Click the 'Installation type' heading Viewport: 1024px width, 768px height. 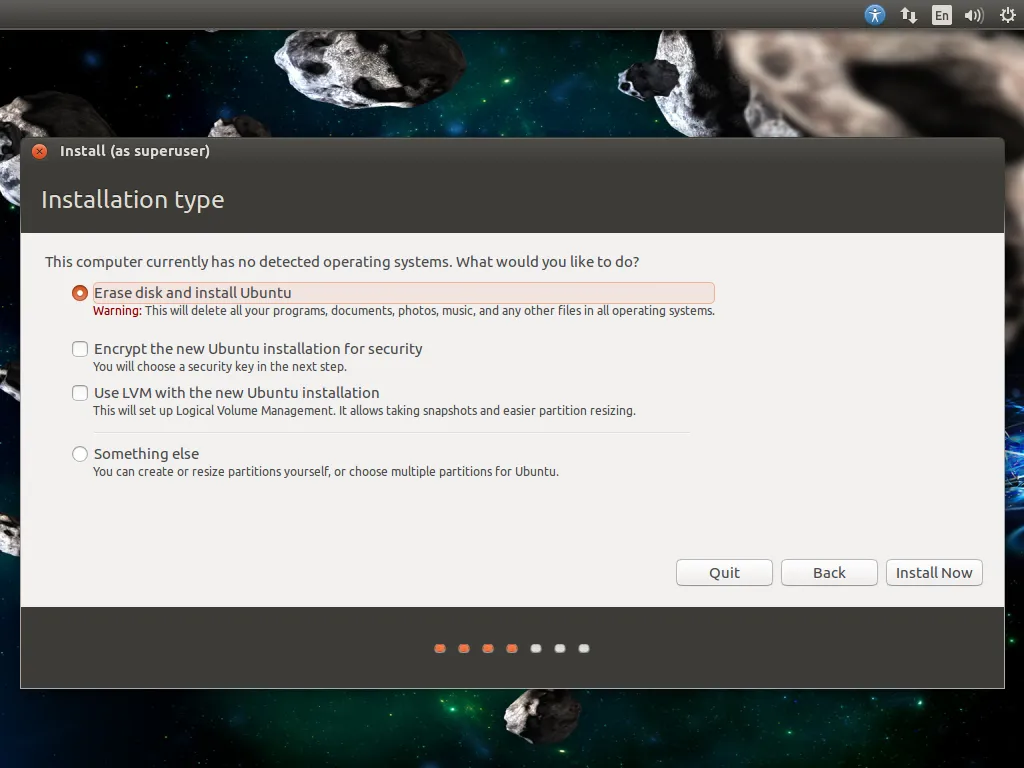[133, 200]
